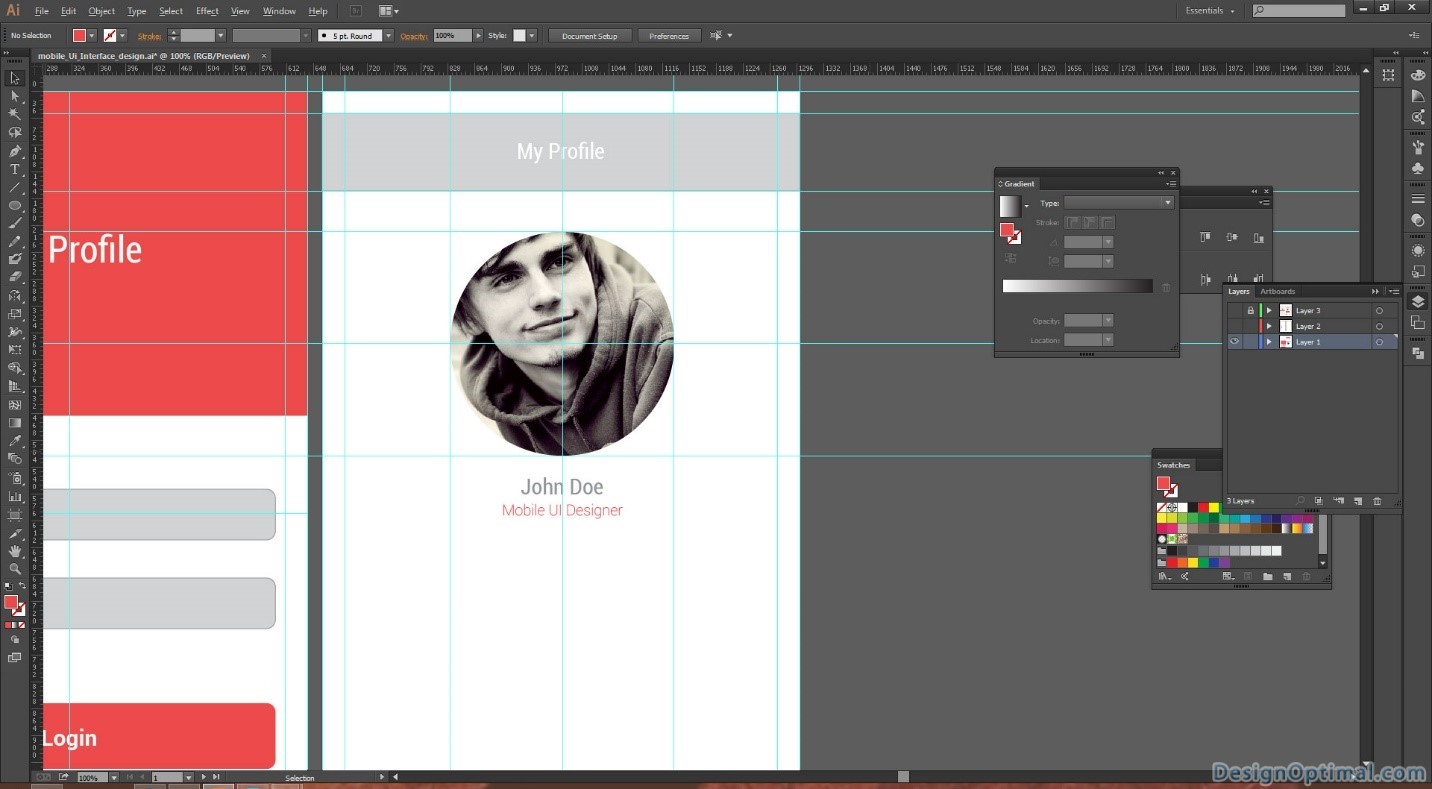Select the Column Graph tool
This screenshot has width=1432, height=789.
[x=15, y=496]
